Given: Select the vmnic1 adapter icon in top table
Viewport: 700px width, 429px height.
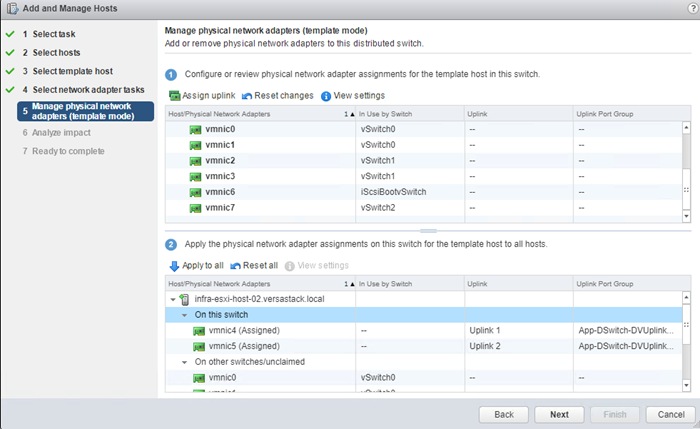Looking at the screenshot, I should pyautogui.click(x=195, y=145).
